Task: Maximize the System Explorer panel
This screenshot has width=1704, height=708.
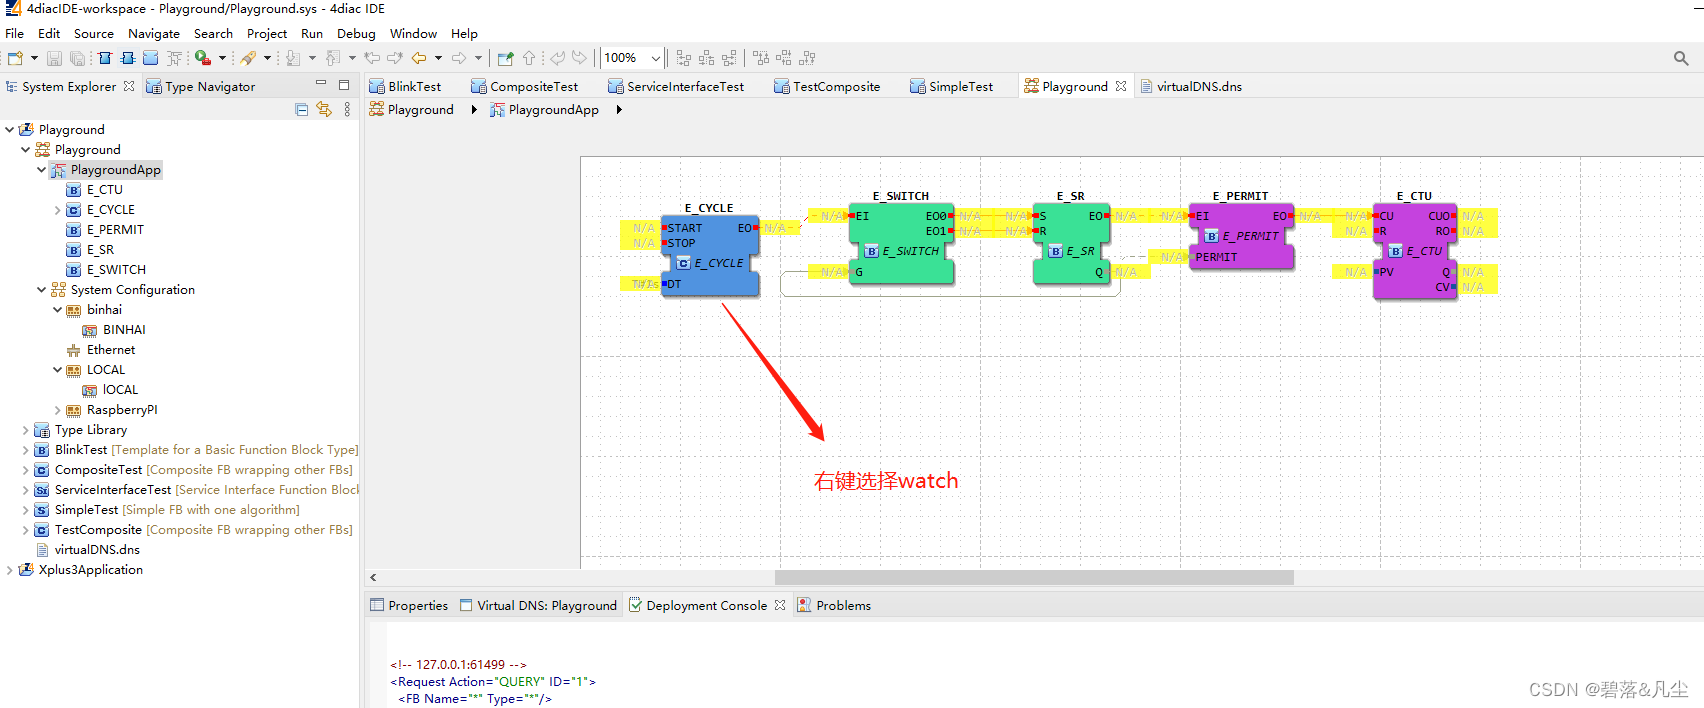Action: 344,85
